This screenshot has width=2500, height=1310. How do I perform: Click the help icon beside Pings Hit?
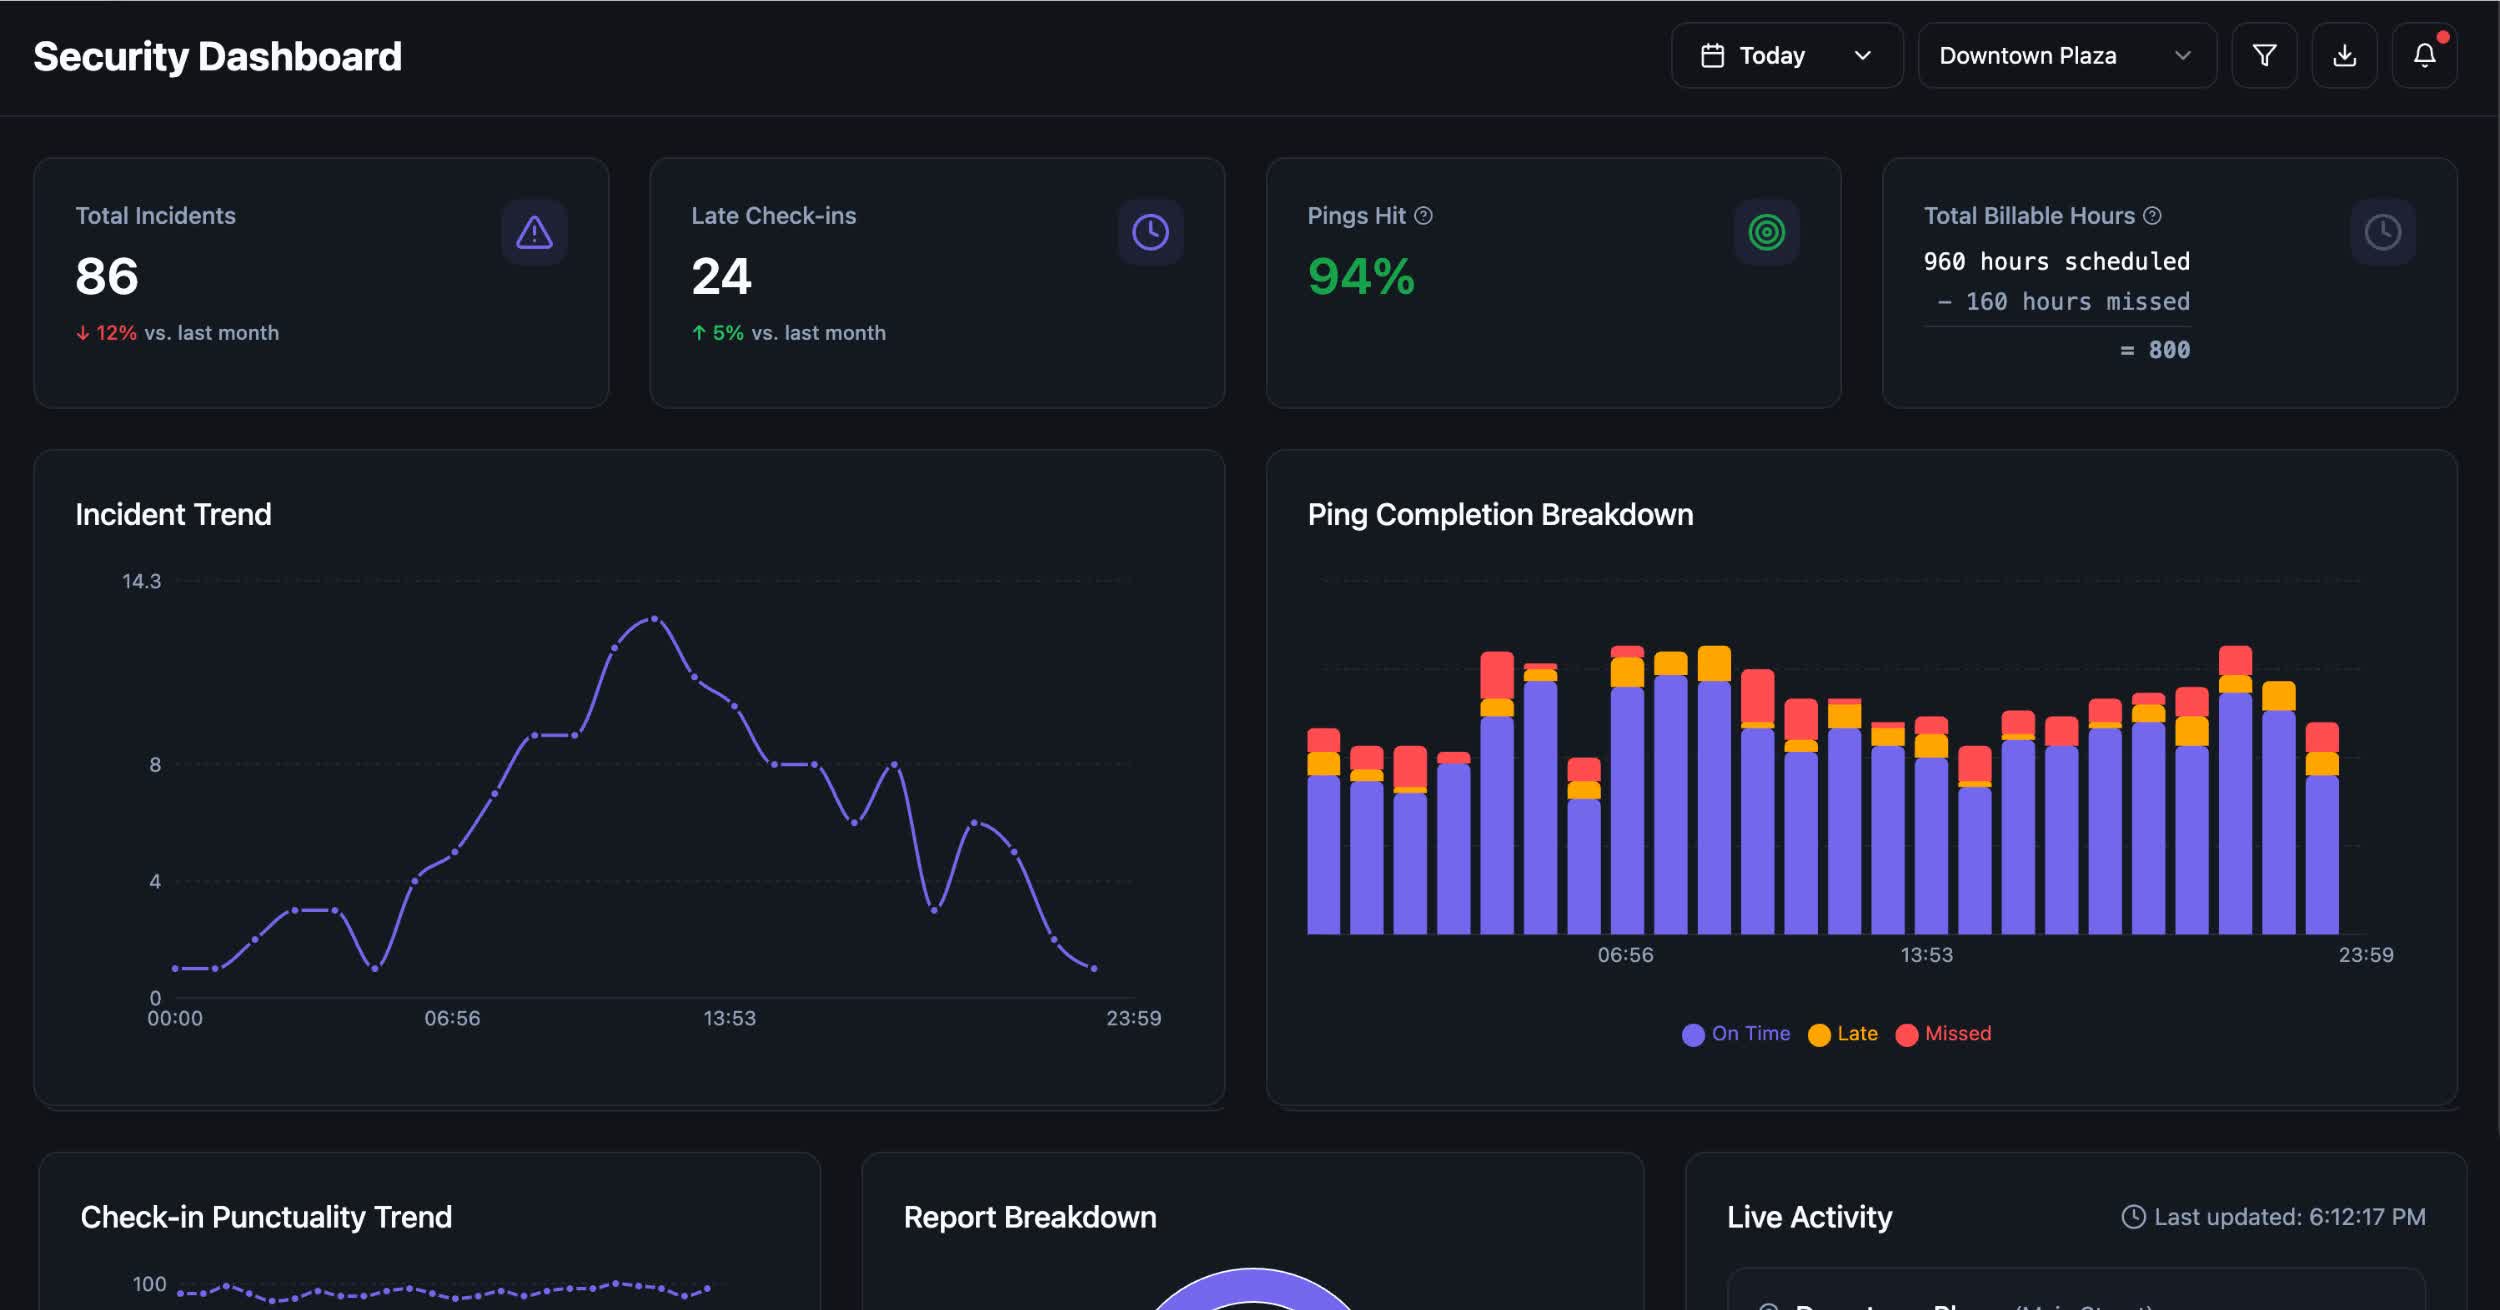(x=1423, y=216)
